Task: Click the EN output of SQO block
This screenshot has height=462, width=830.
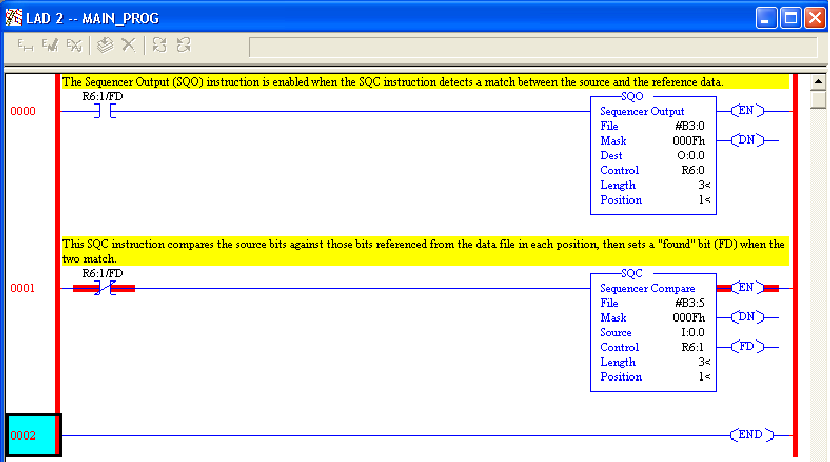Action: [747, 111]
